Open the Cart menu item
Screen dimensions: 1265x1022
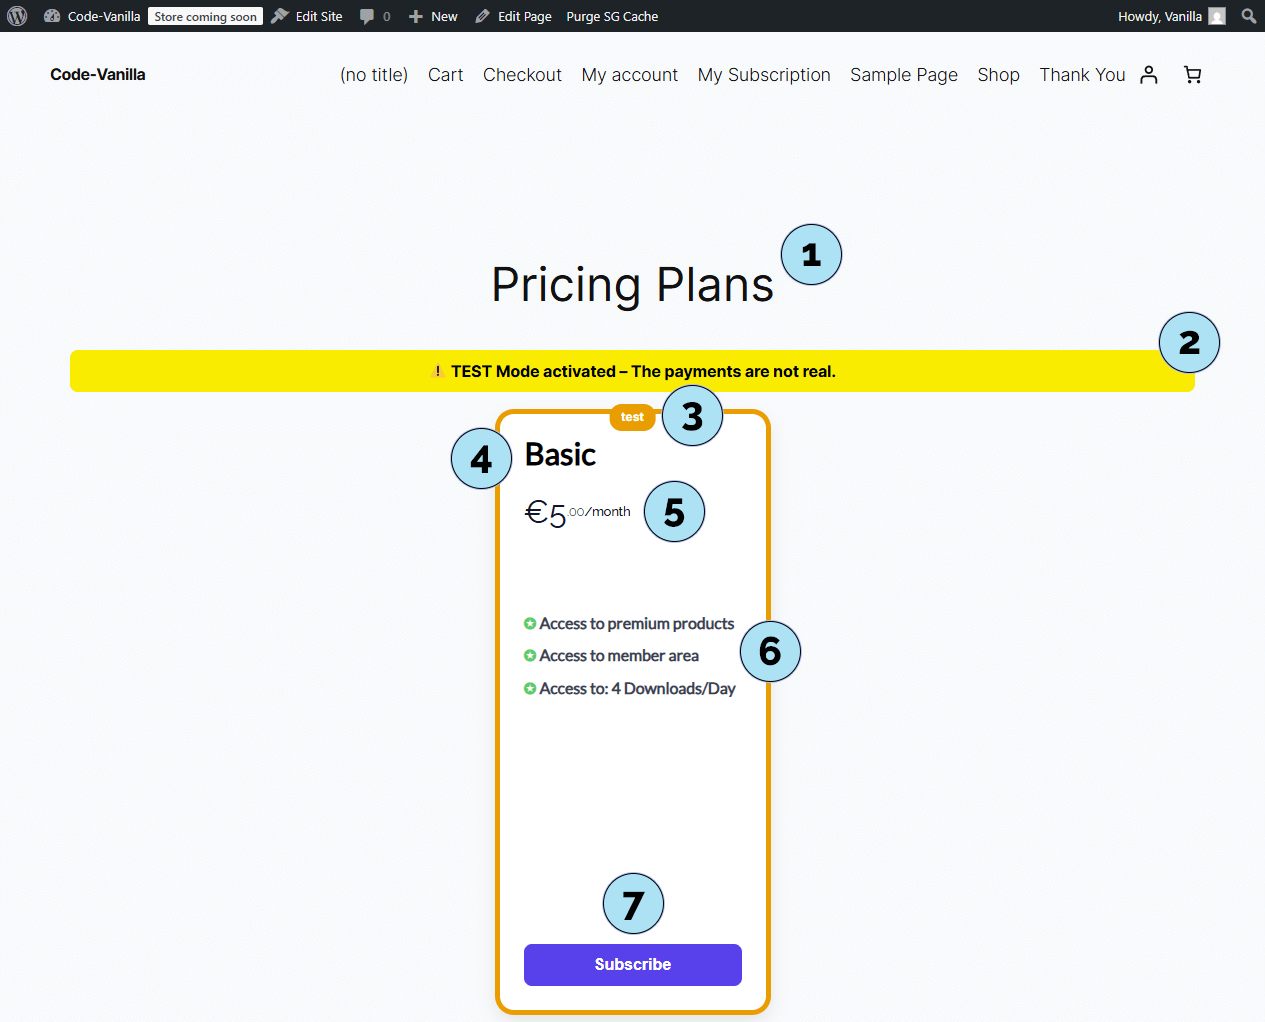[445, 75]
